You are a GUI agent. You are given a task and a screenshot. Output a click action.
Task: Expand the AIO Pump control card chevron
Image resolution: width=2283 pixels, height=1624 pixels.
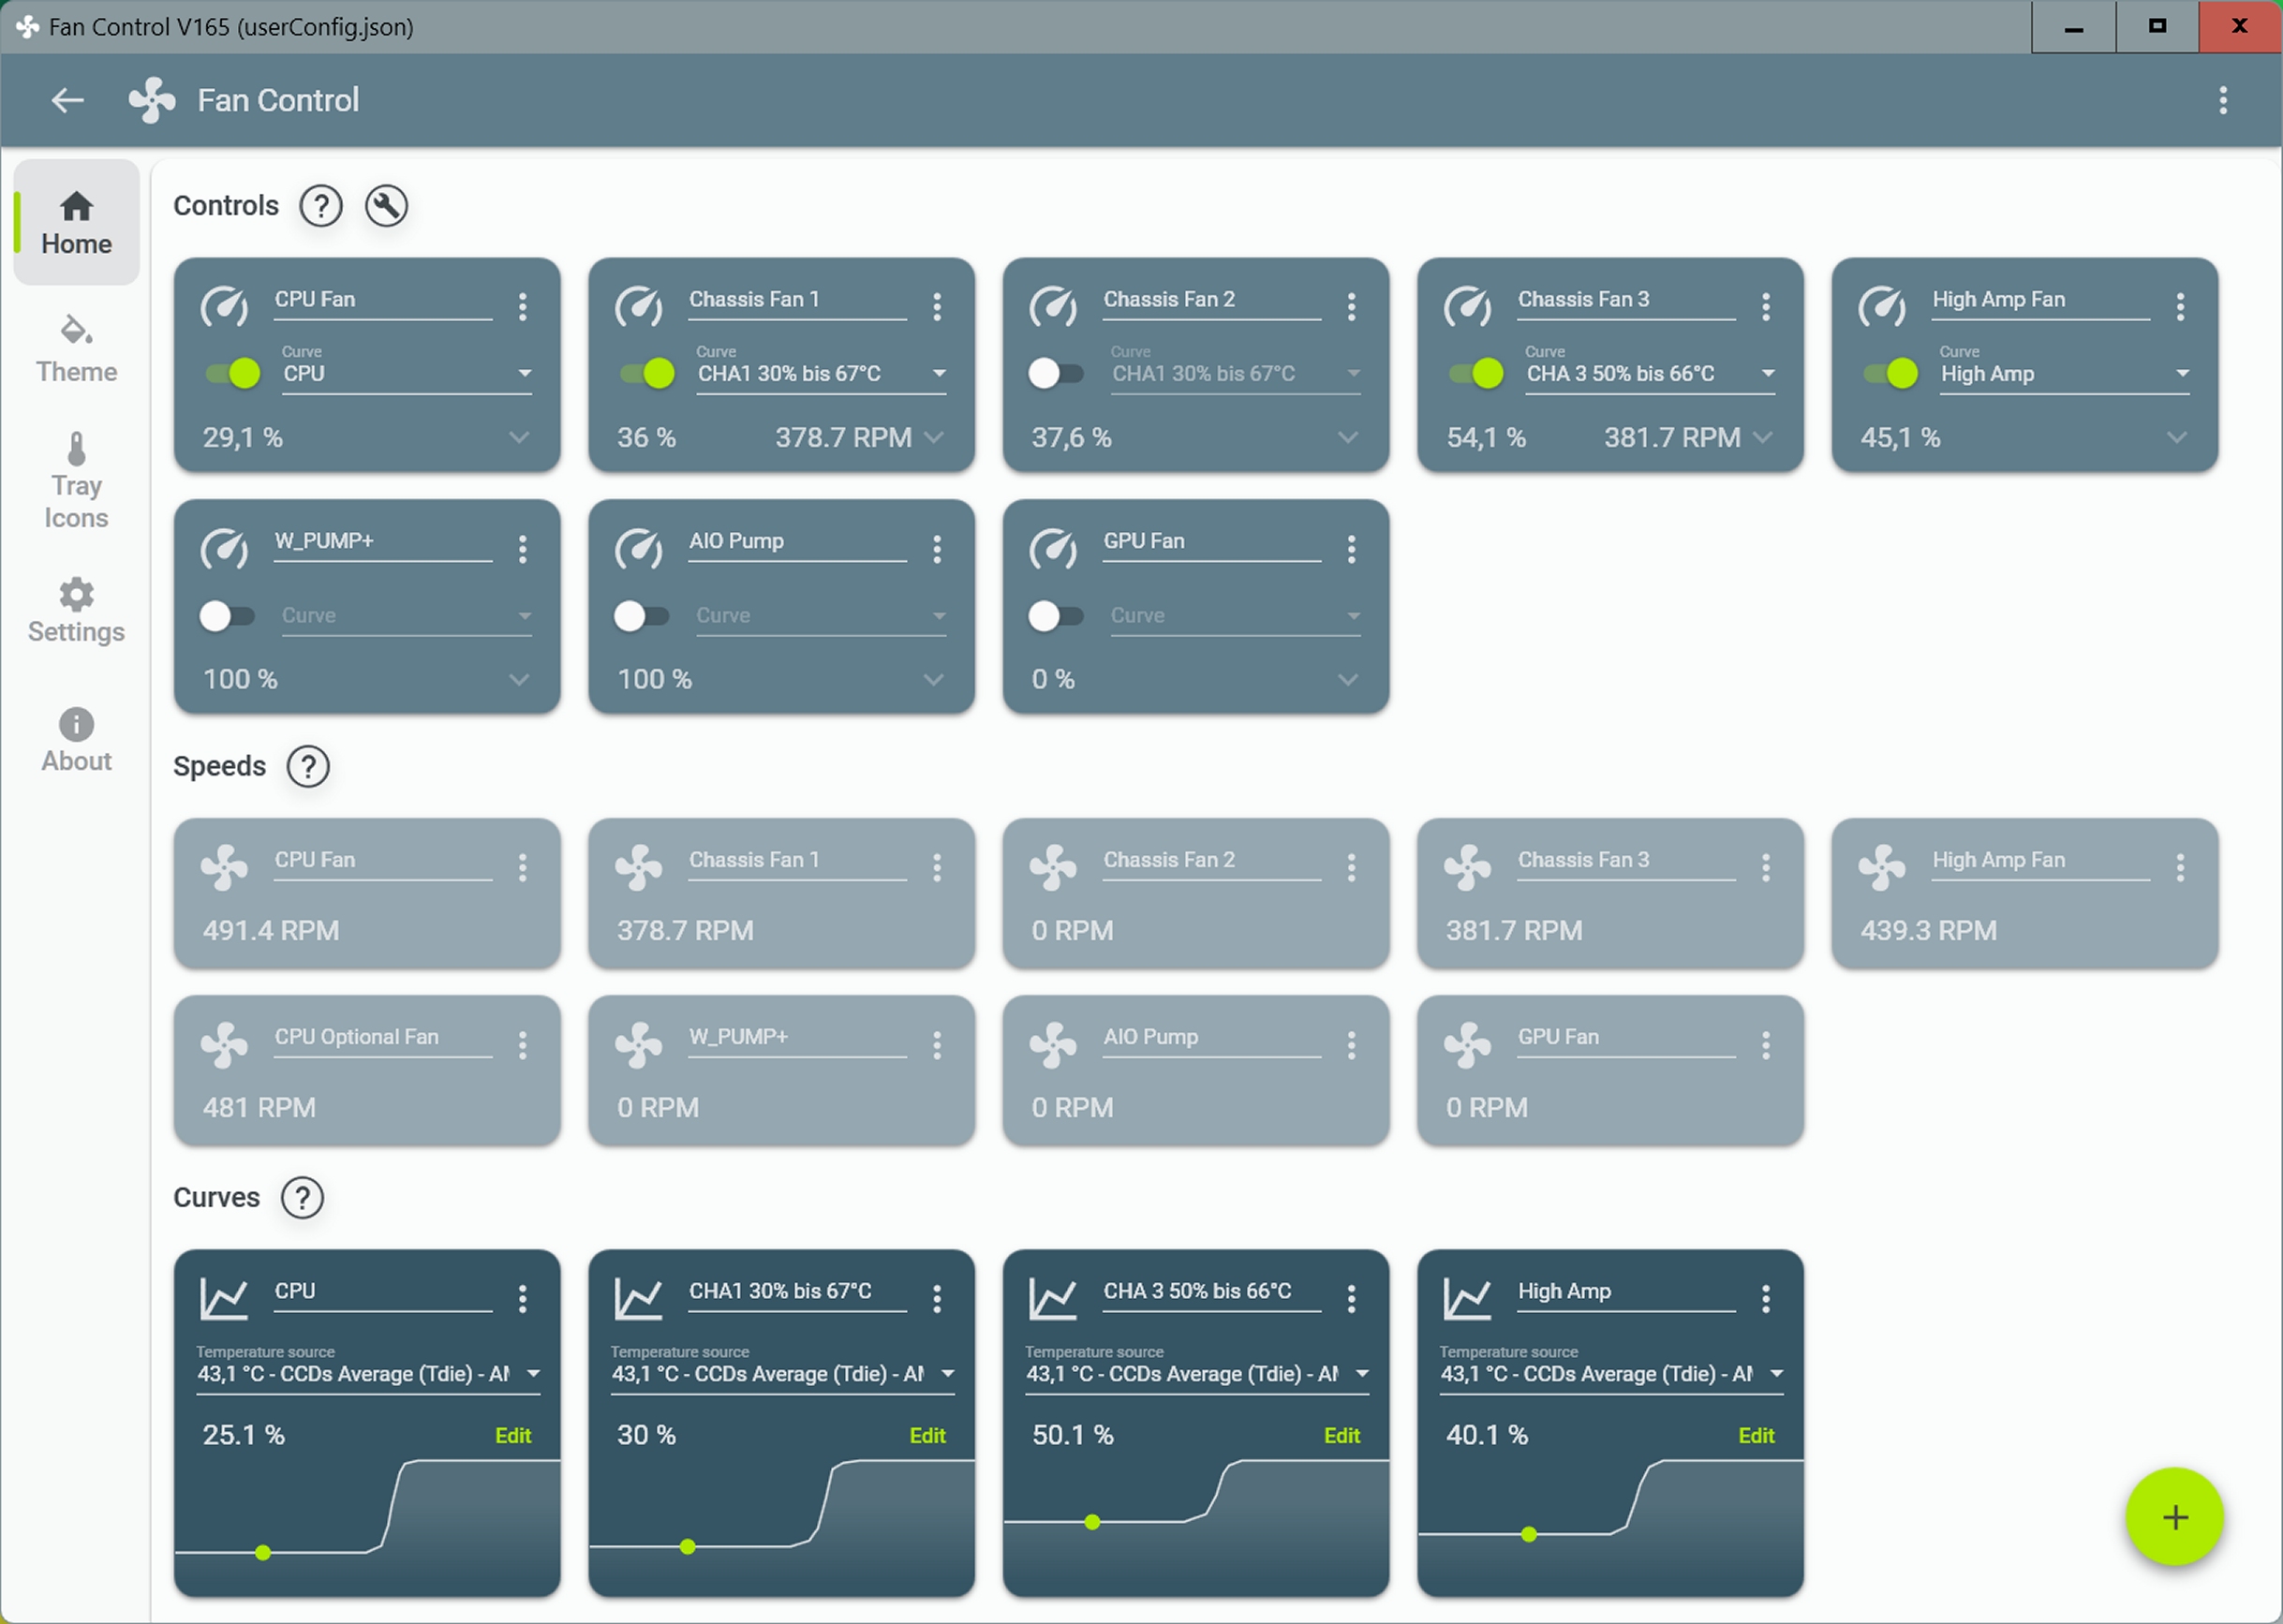click(x=933, y=679)
